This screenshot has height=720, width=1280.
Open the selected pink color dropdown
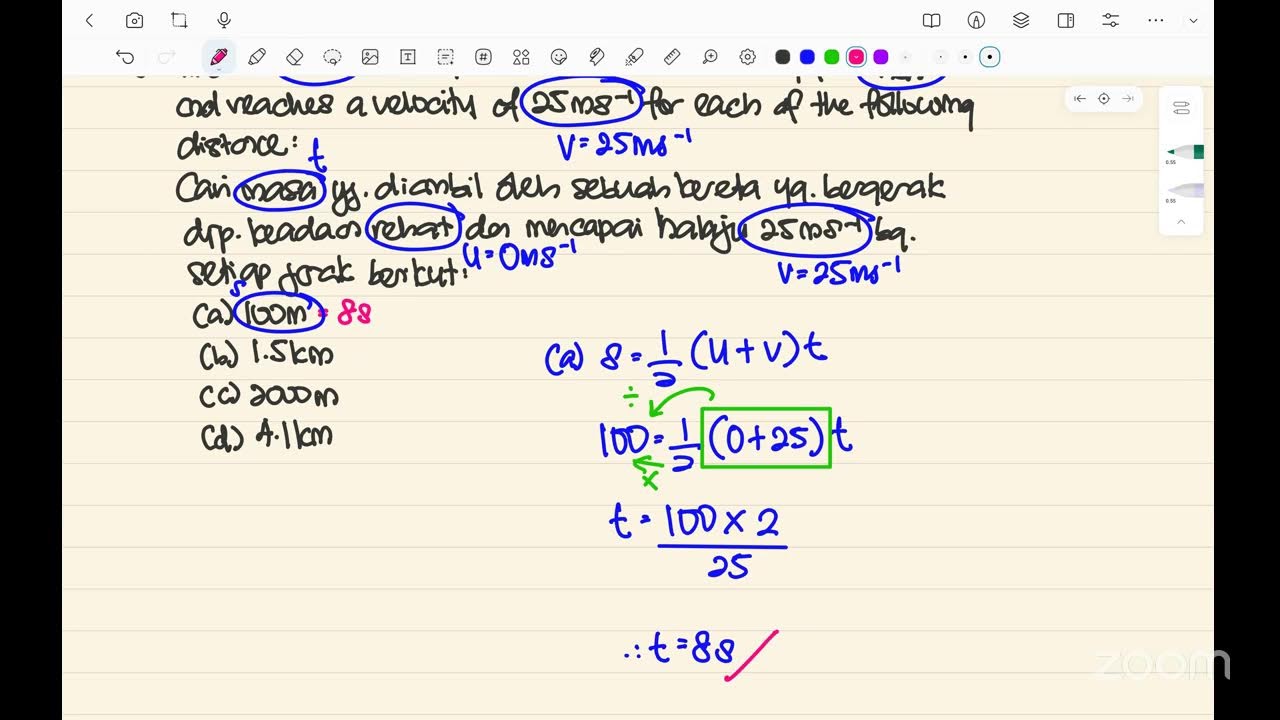[x=856, y=57]
